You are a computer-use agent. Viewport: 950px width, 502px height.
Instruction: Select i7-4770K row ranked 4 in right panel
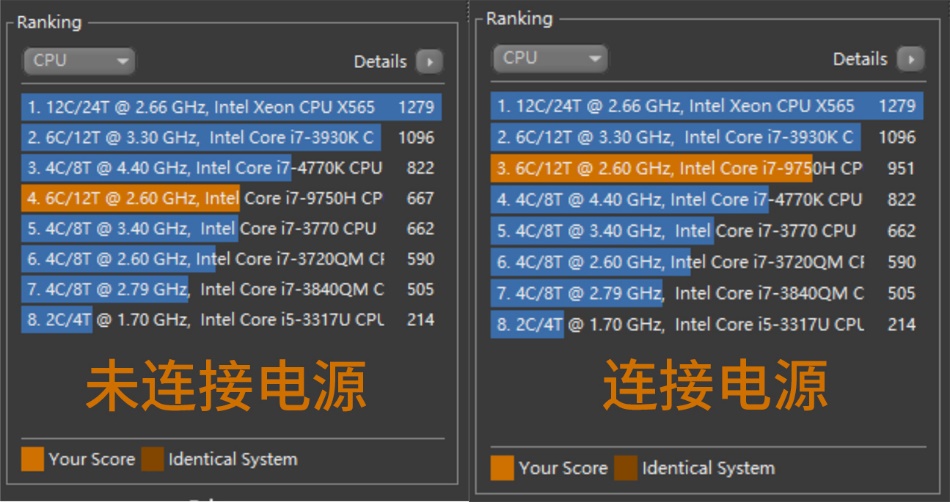[x=707, y=199]
